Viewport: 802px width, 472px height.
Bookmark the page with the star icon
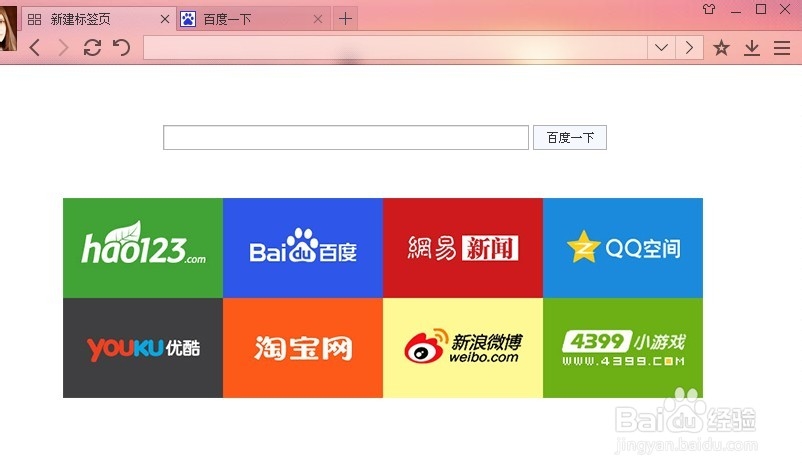pyautogui.click(x=721, y=48)
